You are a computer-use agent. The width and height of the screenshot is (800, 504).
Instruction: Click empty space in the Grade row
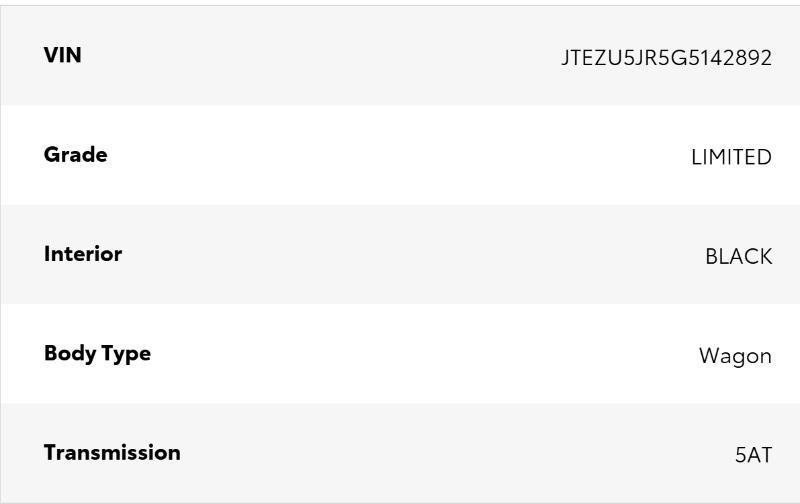pos(400,155)
